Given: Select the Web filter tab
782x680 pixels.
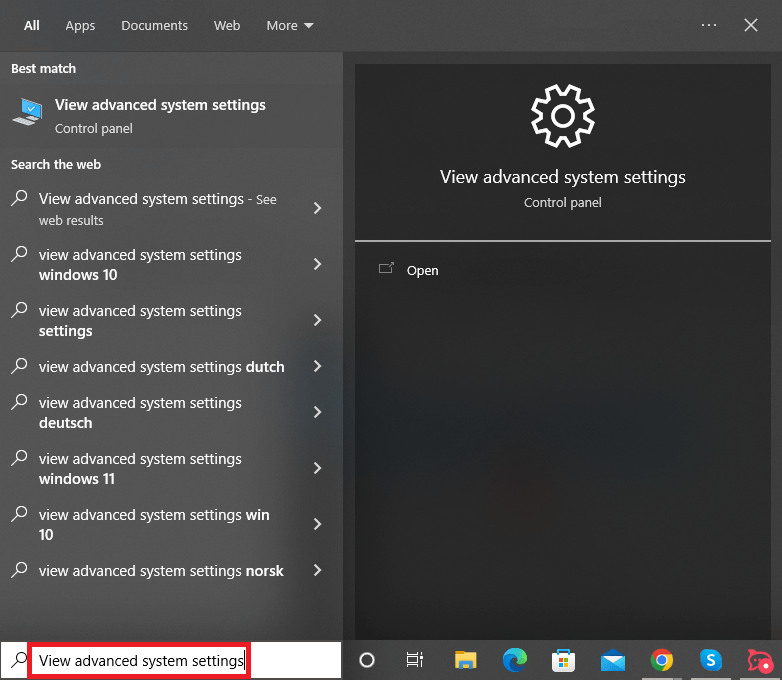Looking at the screenshot, I should pyautogui.click(x=227, y=25).
